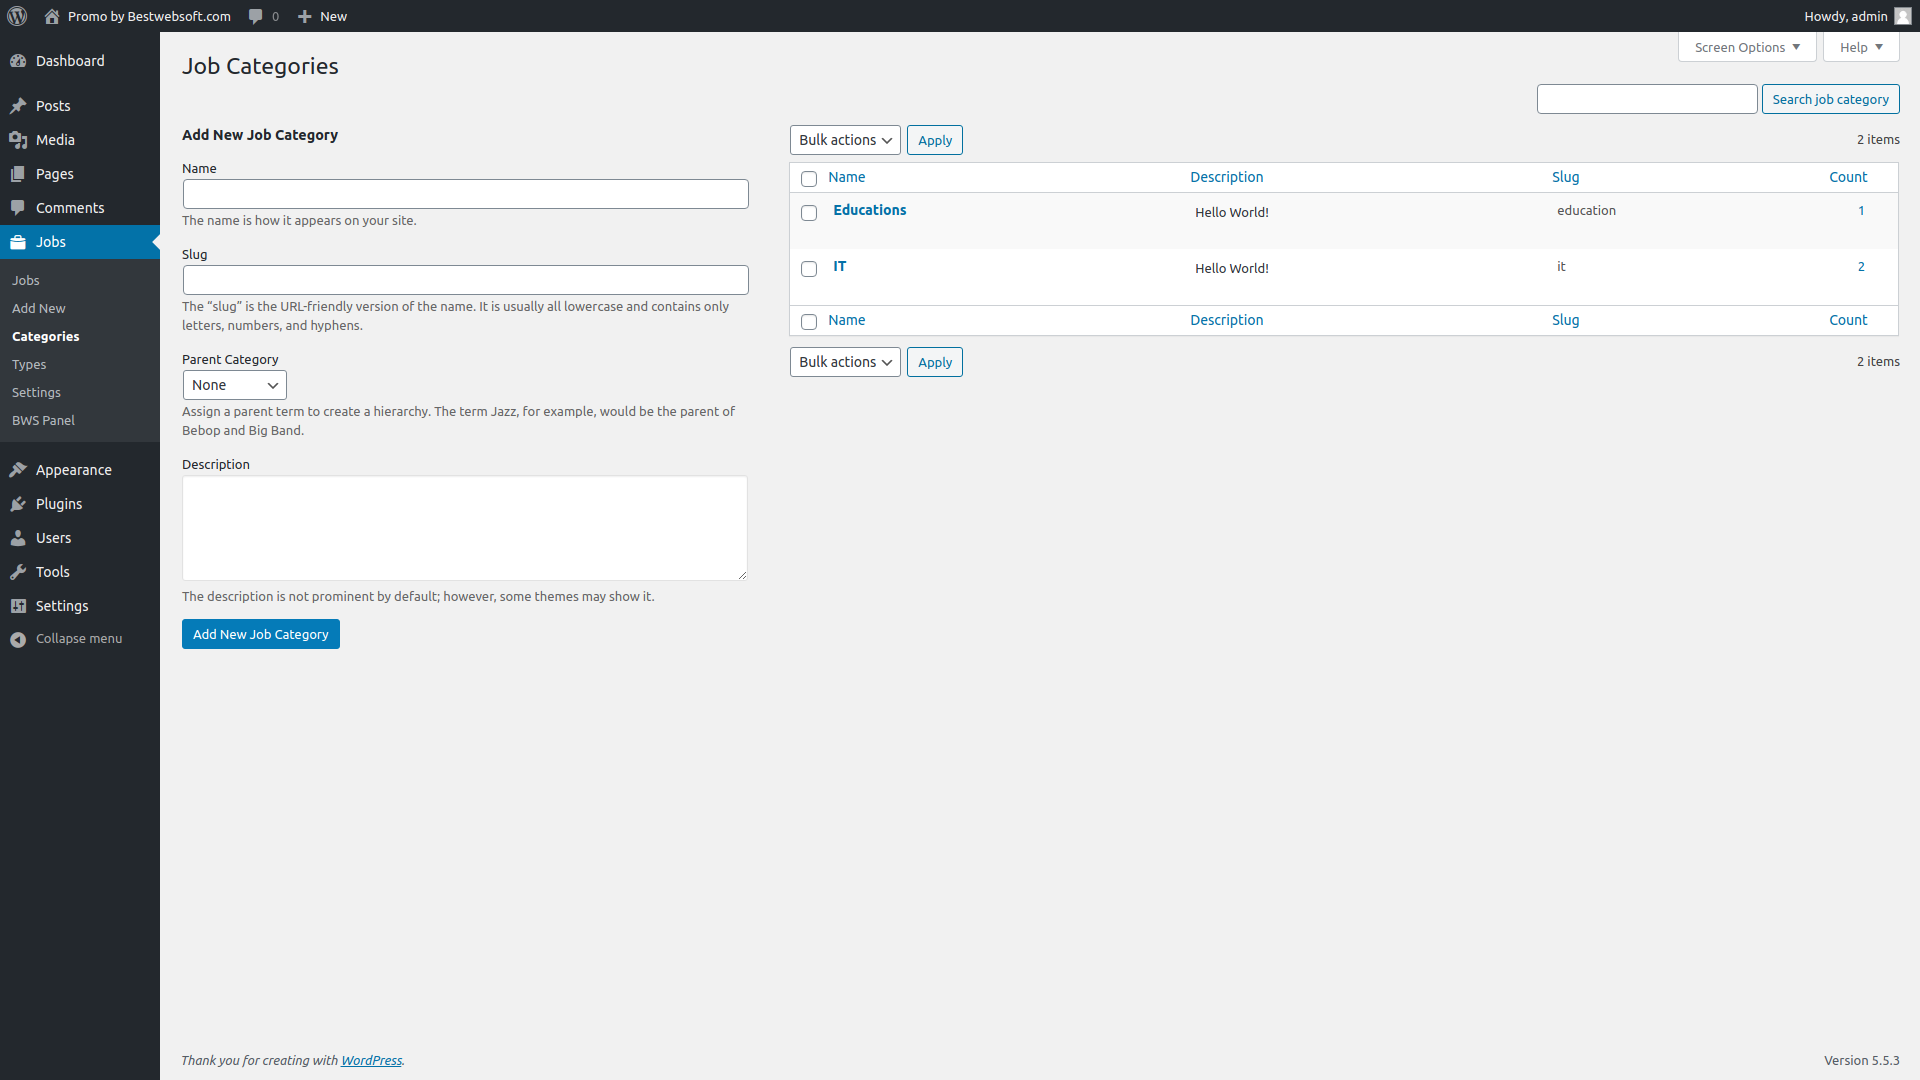Click inside the category Name field
This screenshot has height=1080, width=1920.
(x=465, y=194)
